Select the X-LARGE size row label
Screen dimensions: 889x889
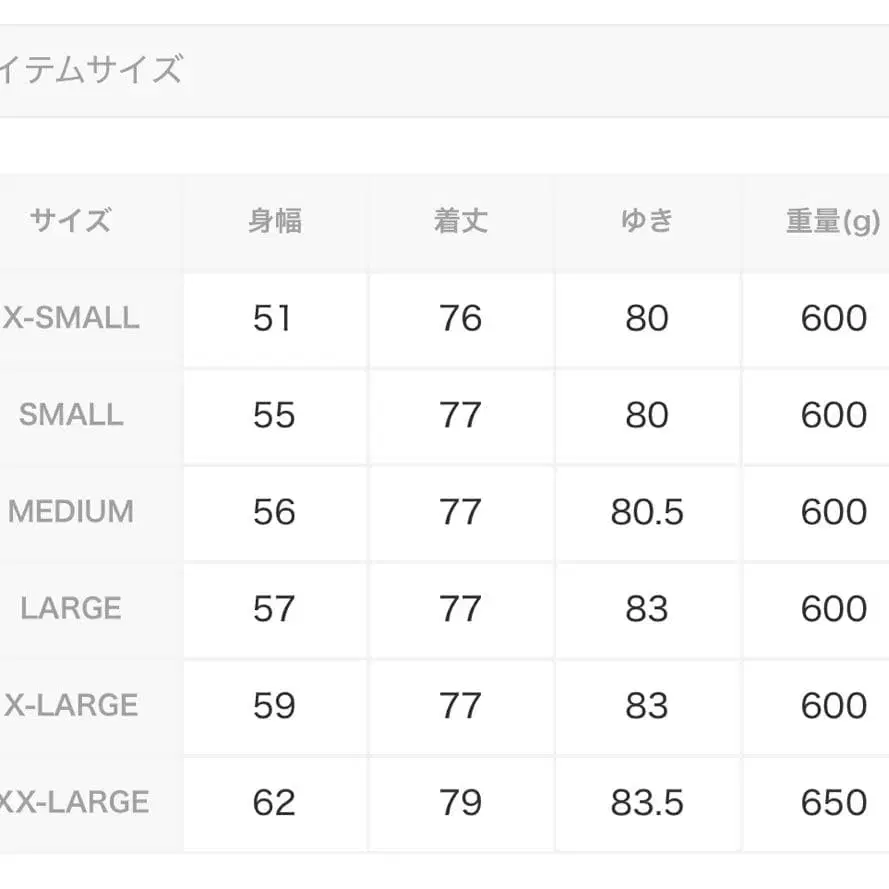pyautogui.click(x=71, y=705)
